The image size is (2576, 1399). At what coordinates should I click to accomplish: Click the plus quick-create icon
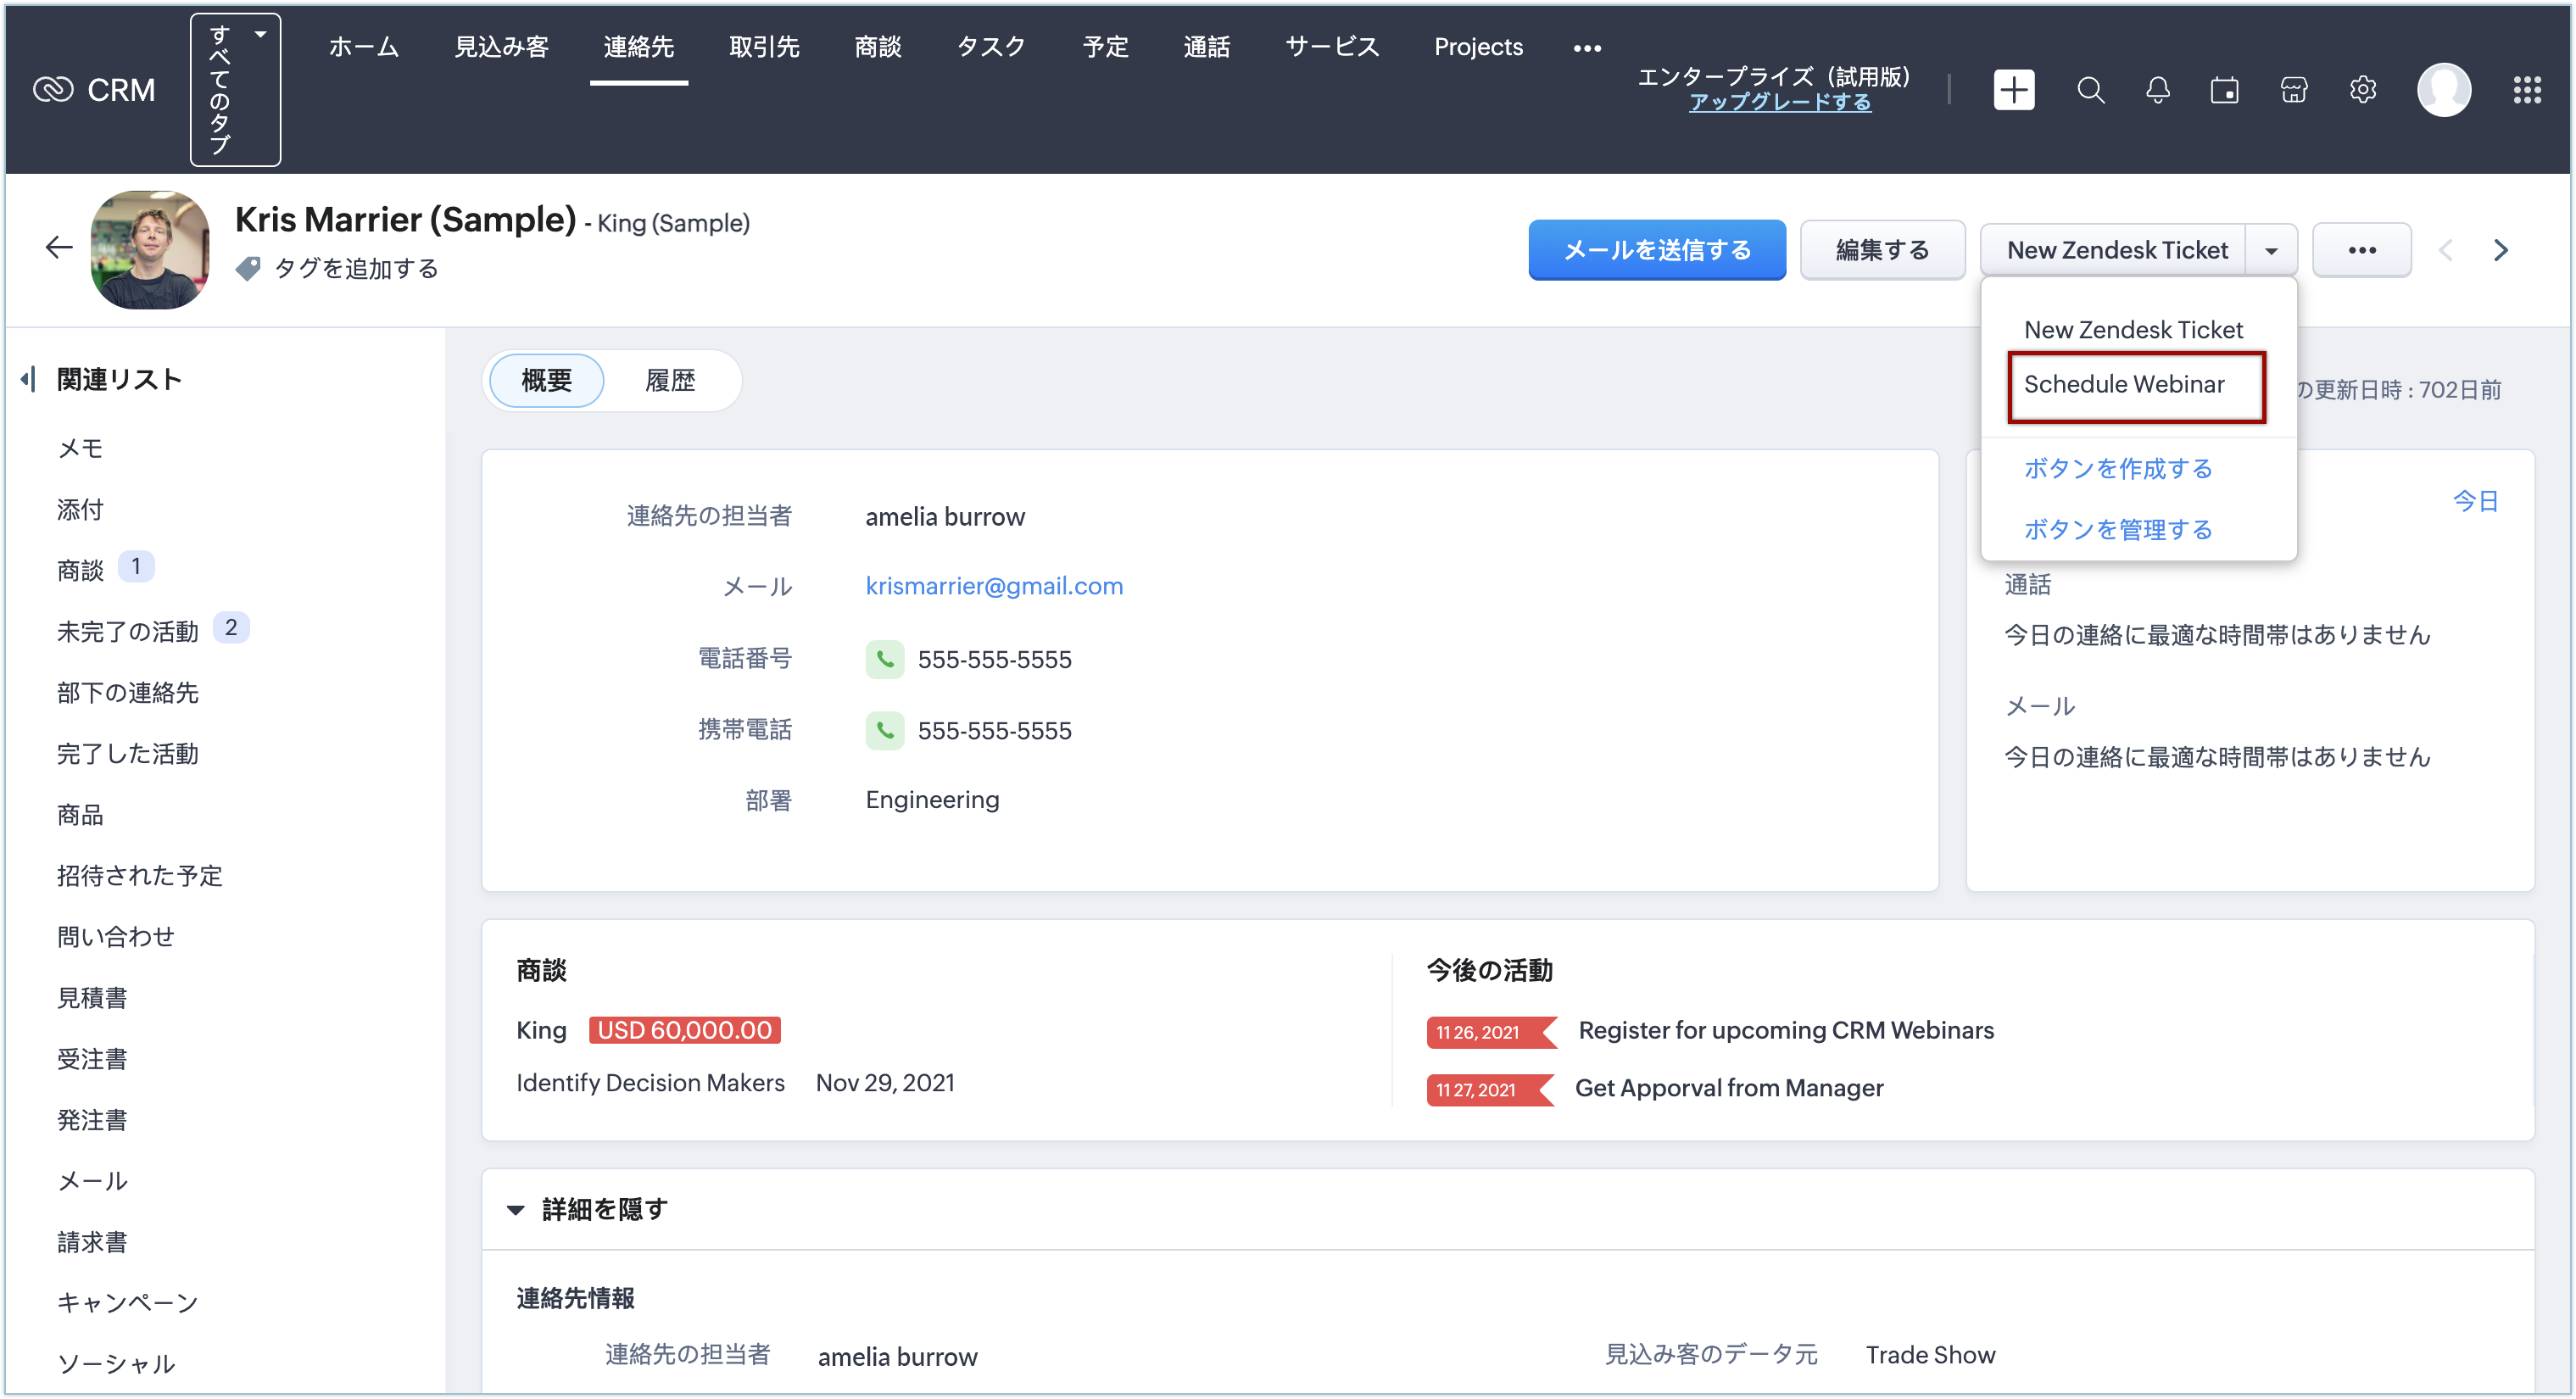2013,90
